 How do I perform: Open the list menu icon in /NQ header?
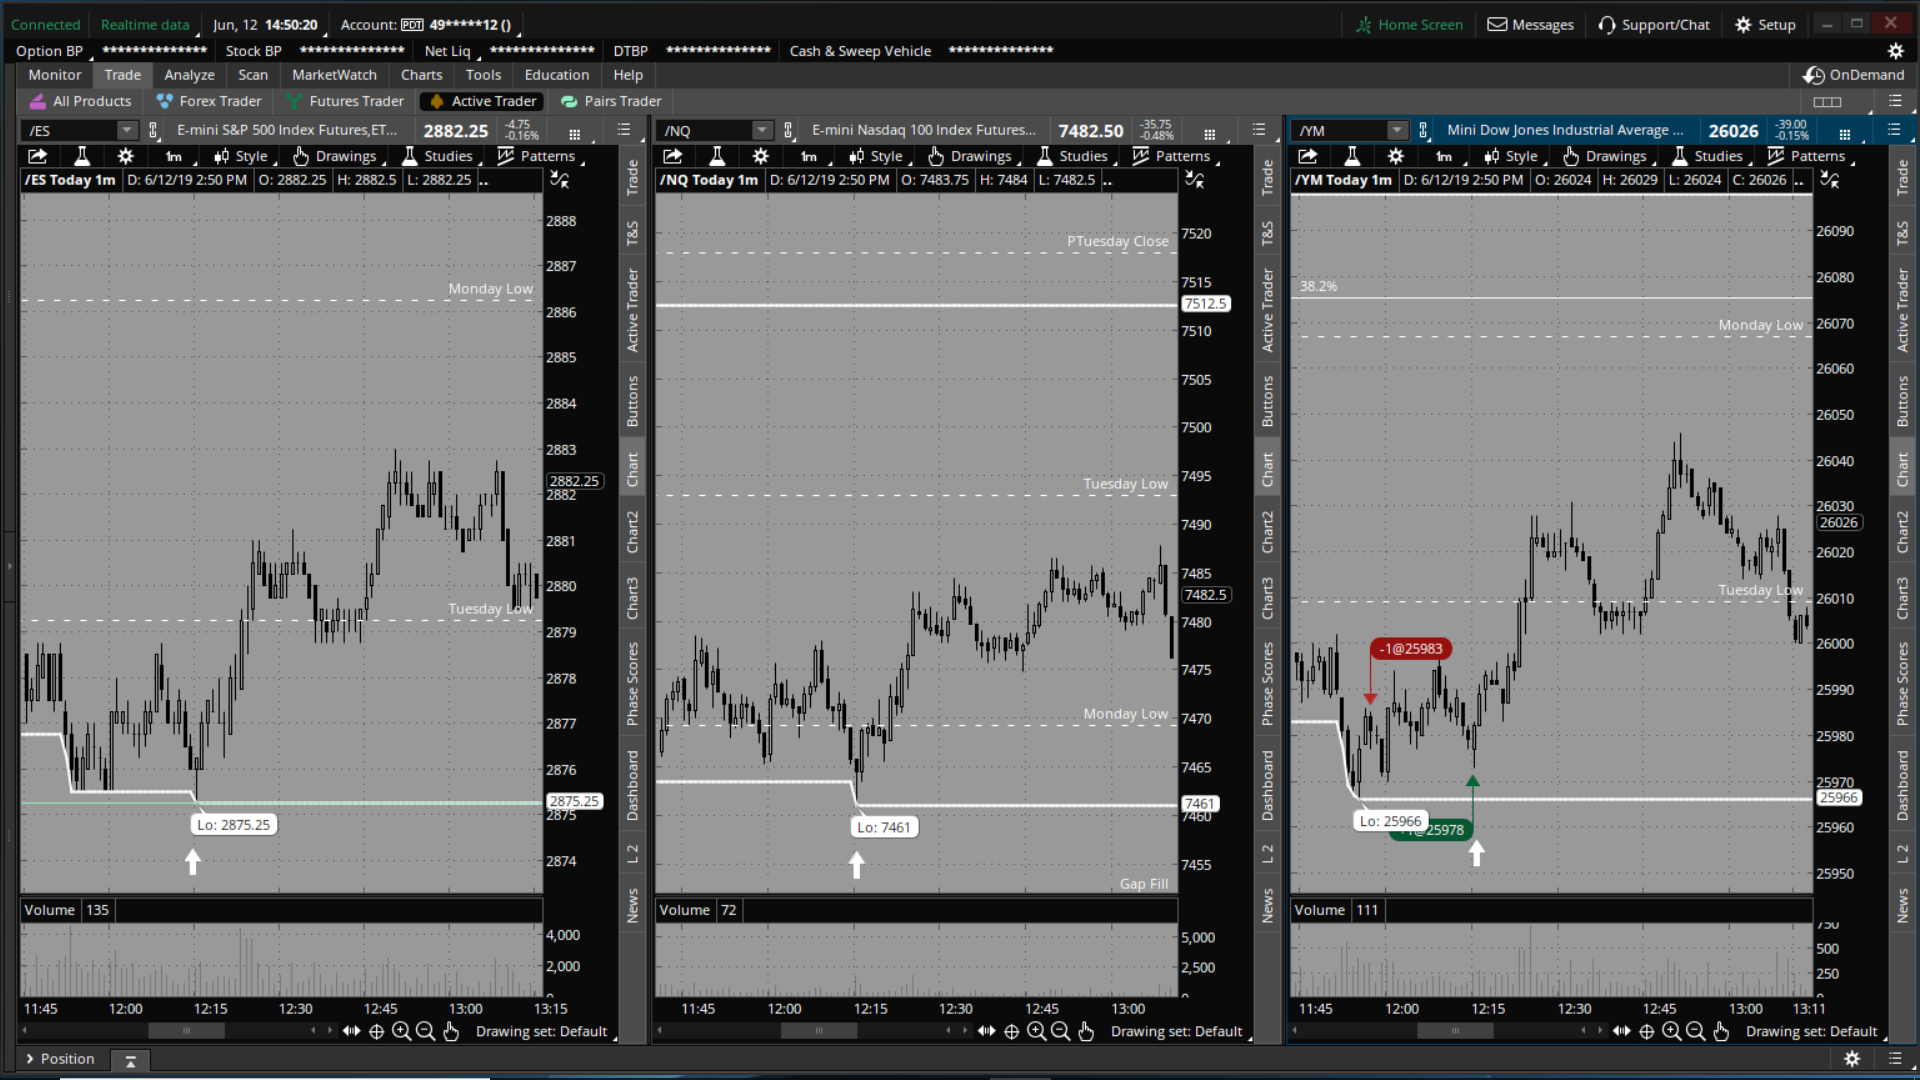click(1259, 130)
